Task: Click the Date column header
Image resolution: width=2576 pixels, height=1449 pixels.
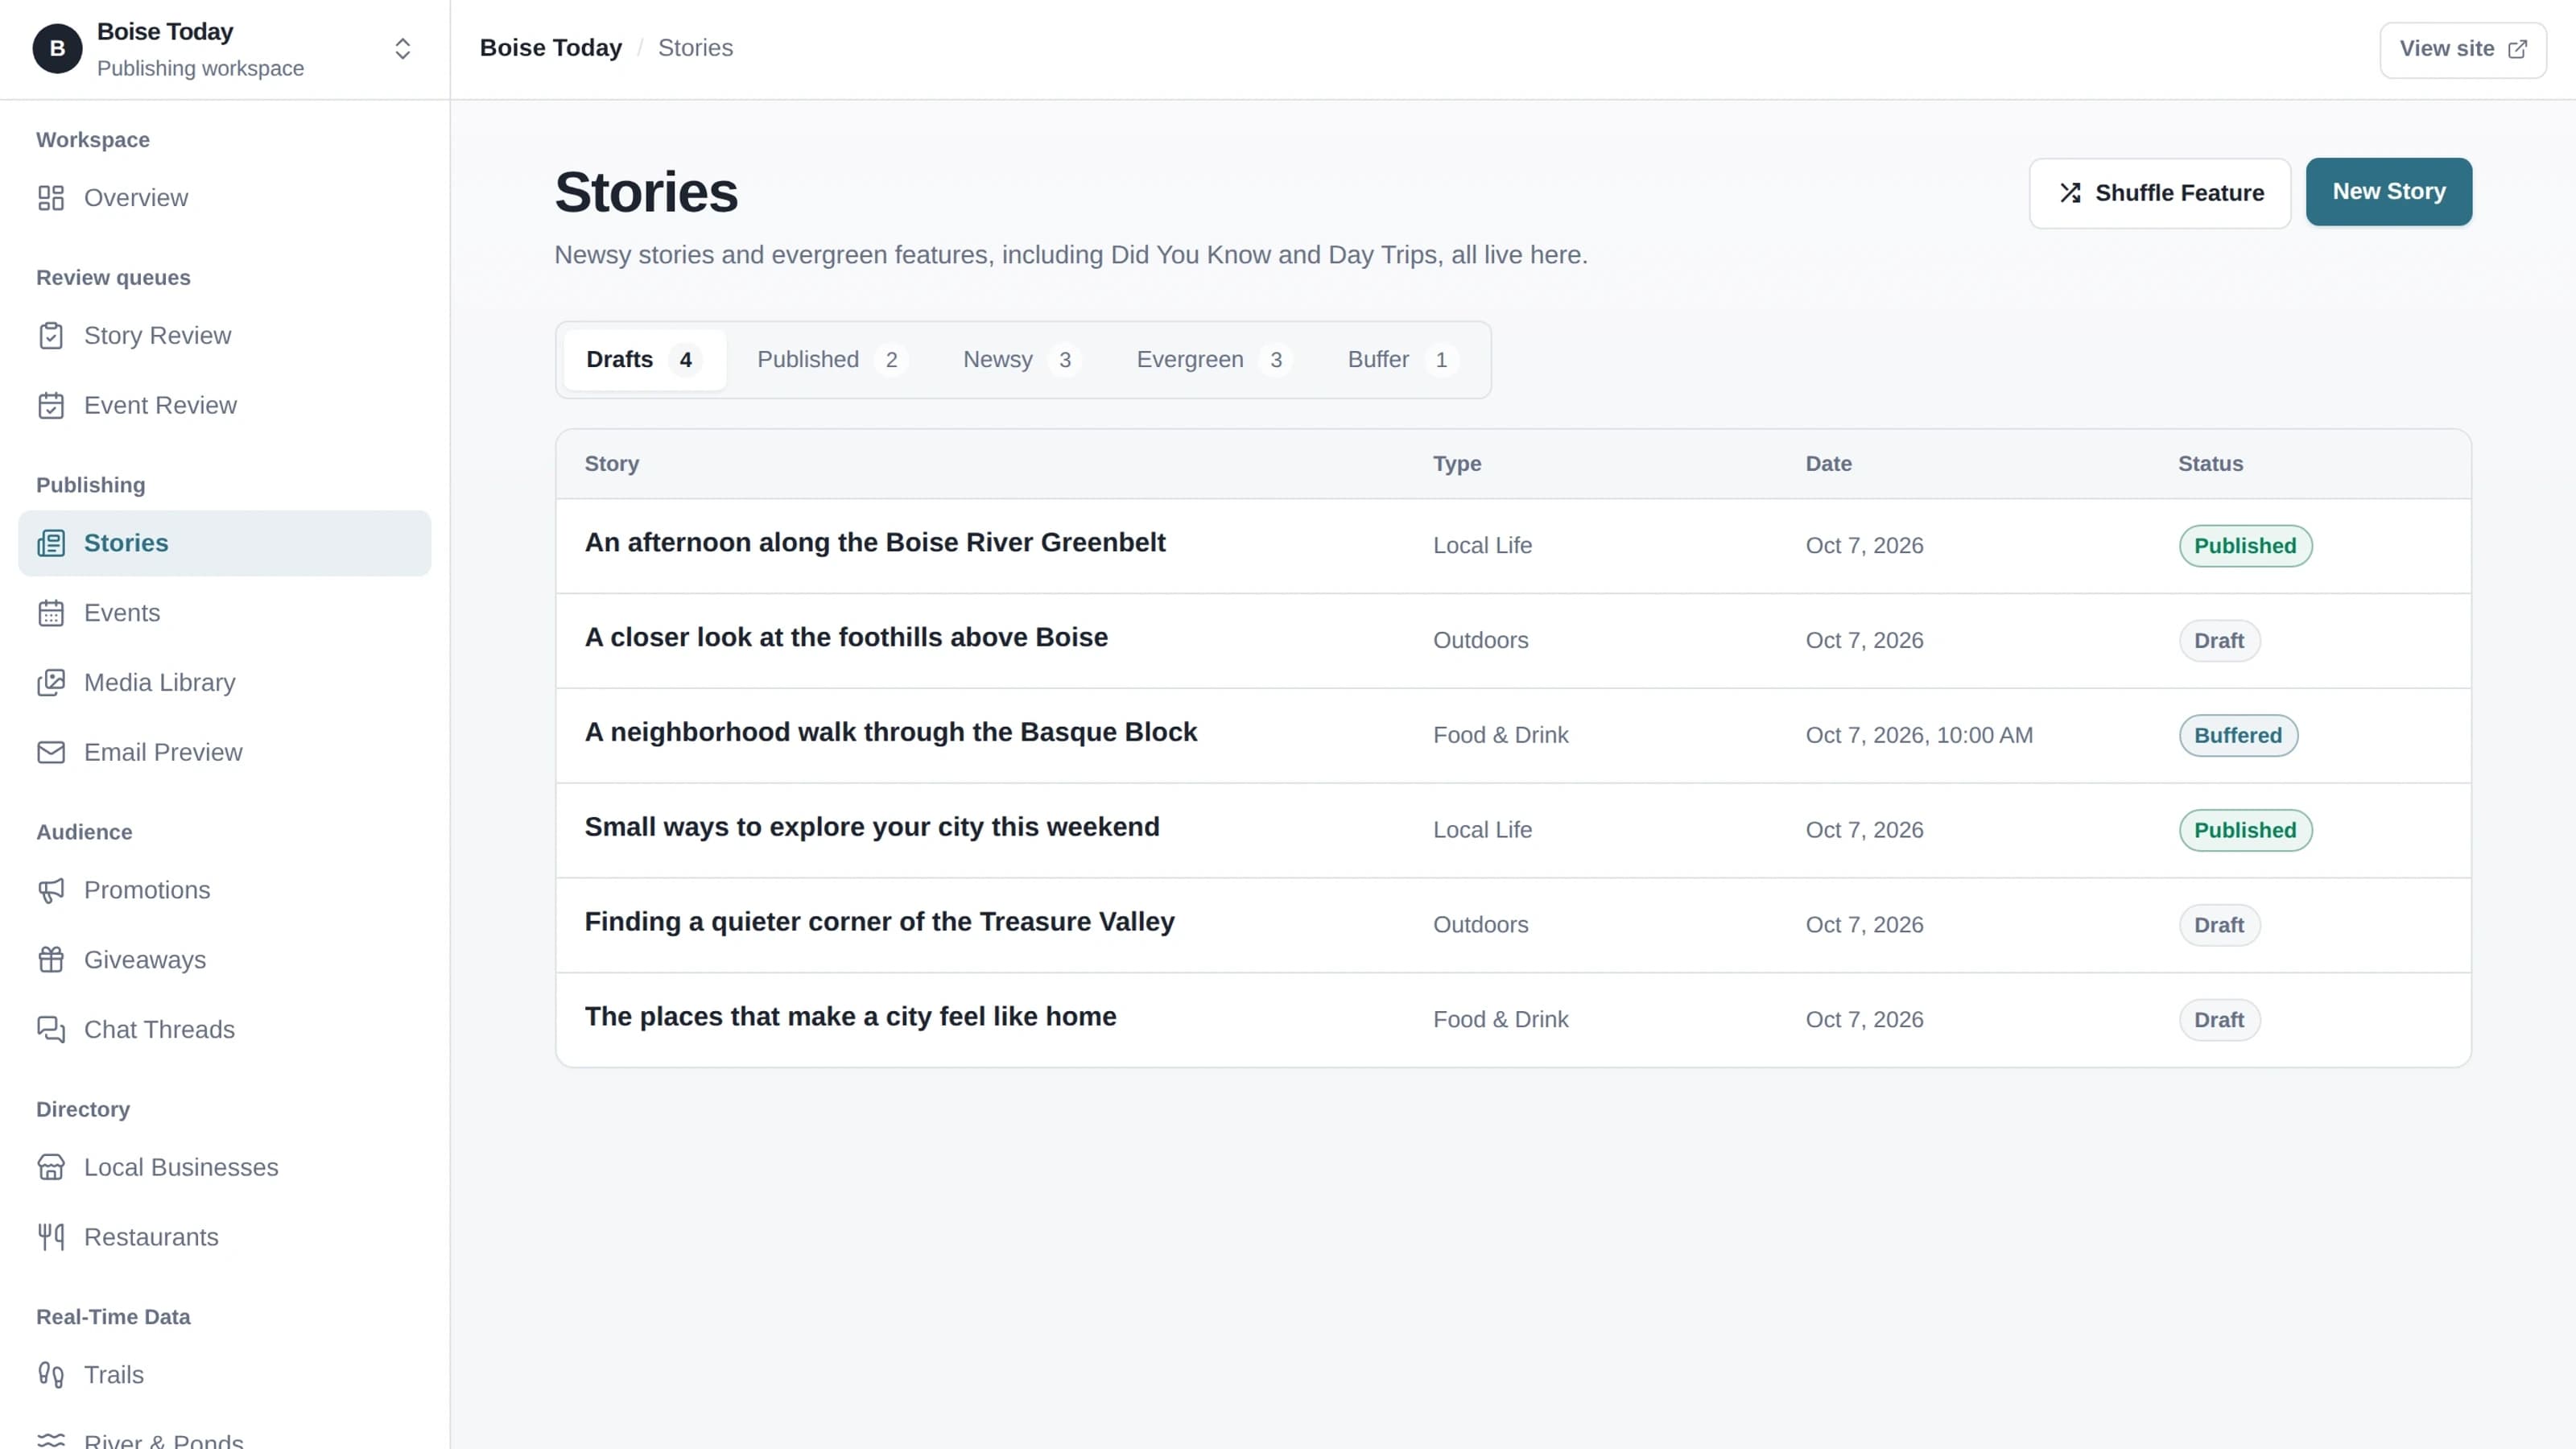Action: tap(1828, 464)
